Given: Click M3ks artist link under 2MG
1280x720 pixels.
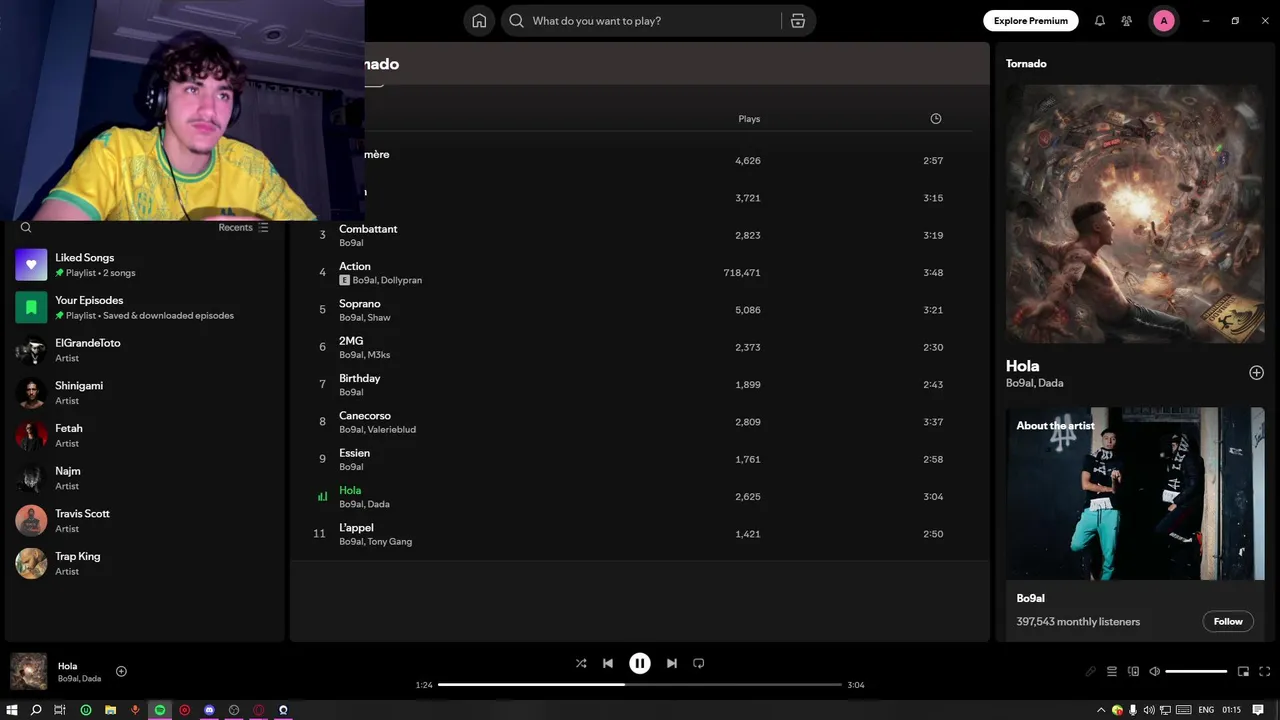Looking at the screenshot, I should point(379,355).
